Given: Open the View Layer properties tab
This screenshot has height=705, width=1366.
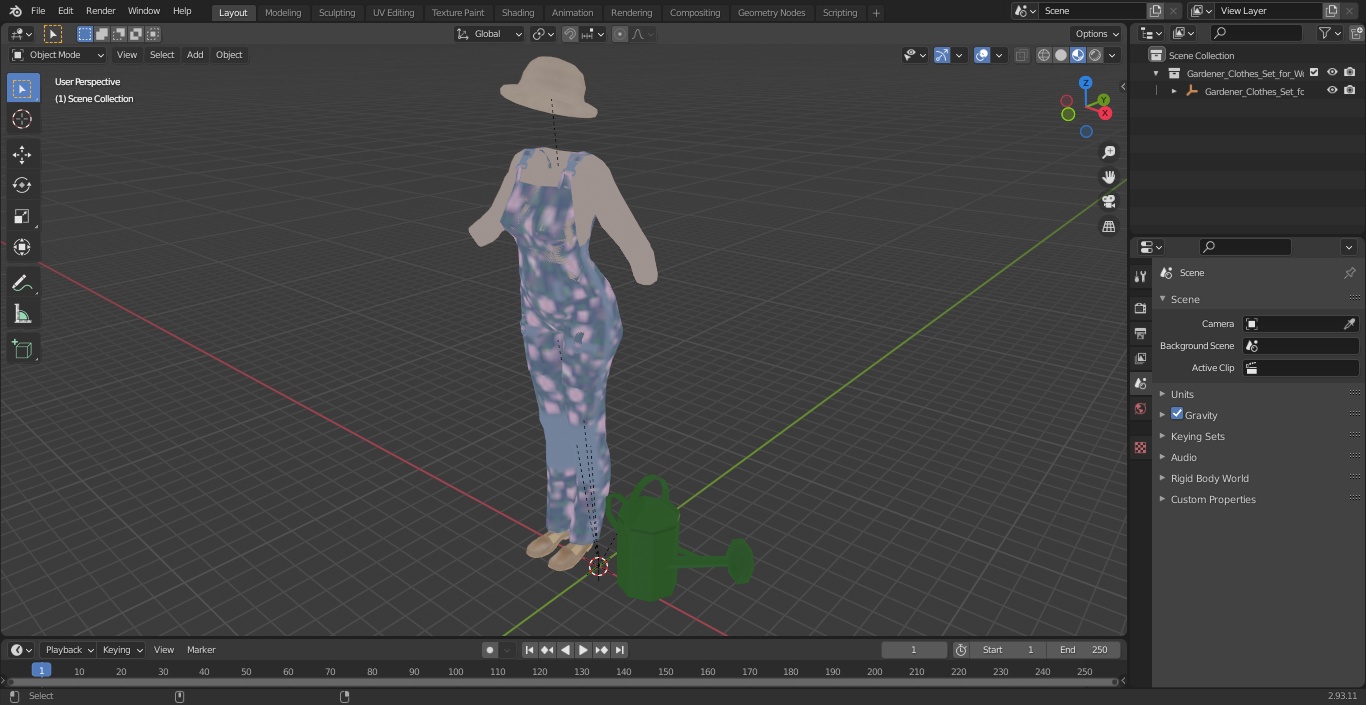Looking at the screenshot, I should click(1140, 358).
